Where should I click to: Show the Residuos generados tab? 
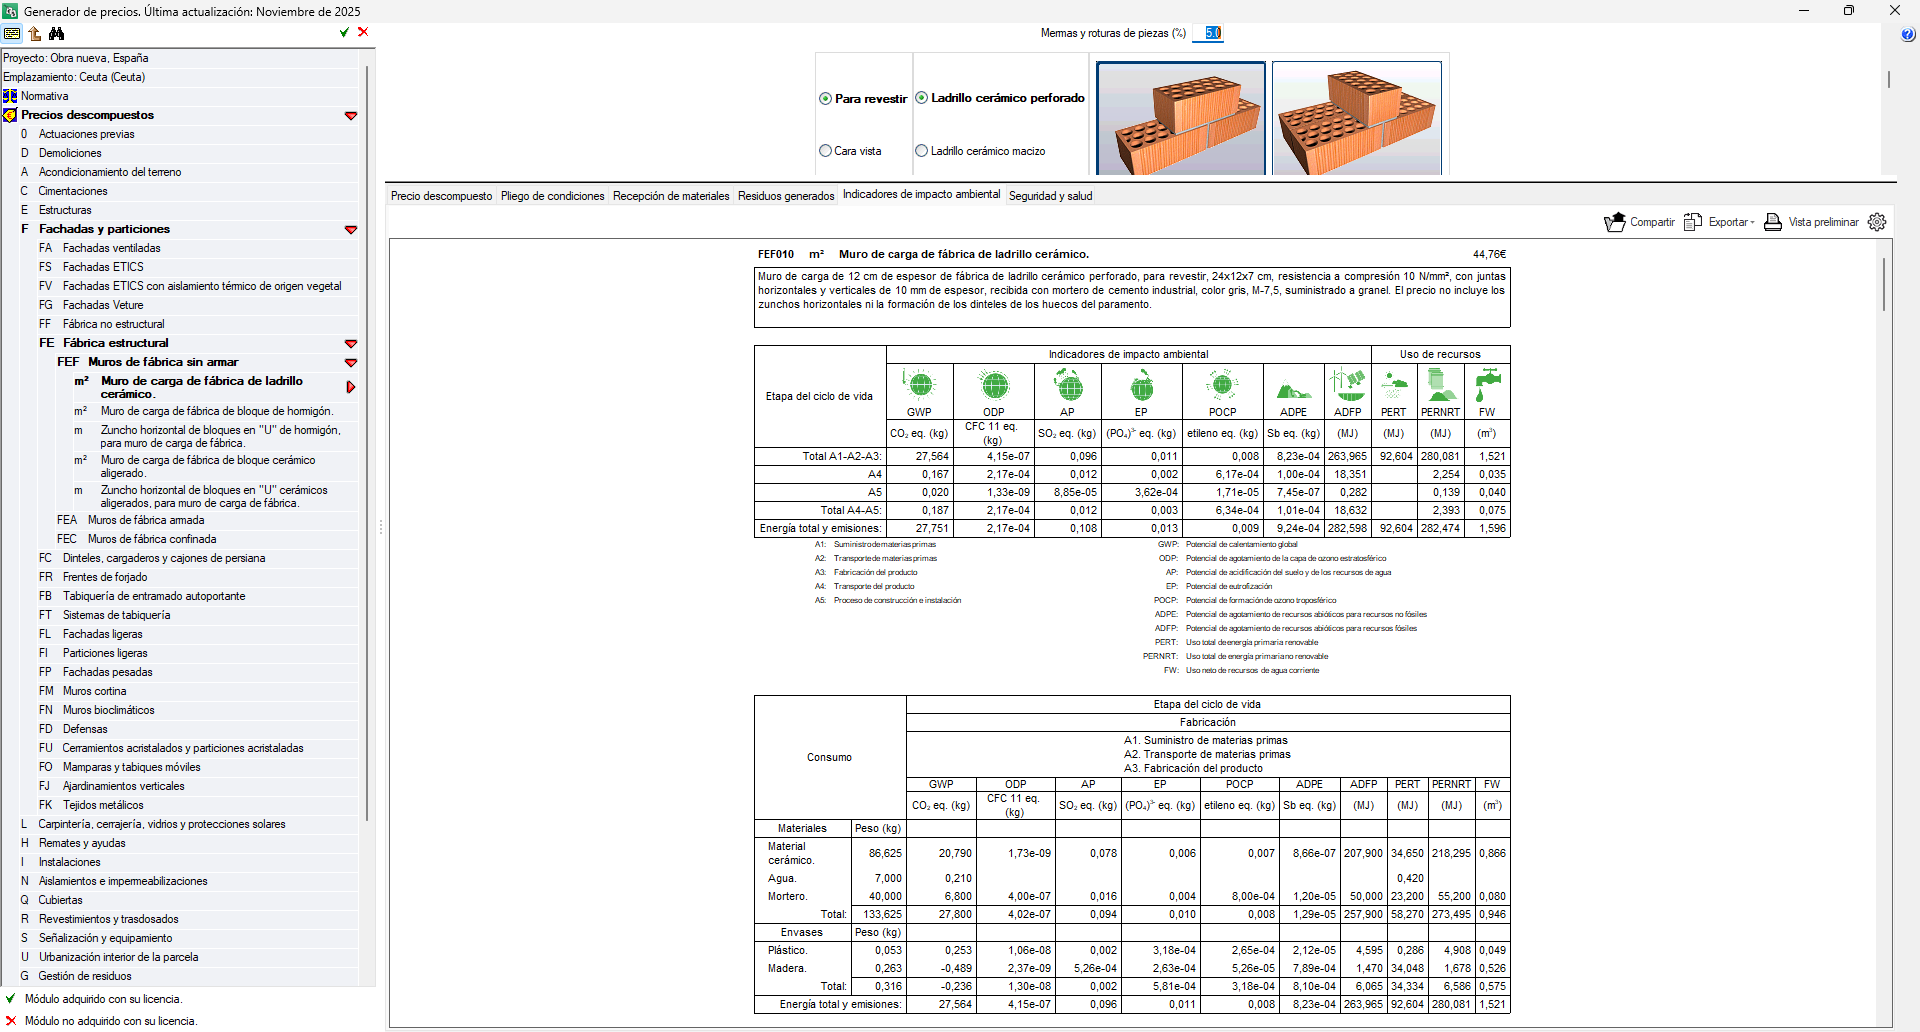(x=786, y=196)
